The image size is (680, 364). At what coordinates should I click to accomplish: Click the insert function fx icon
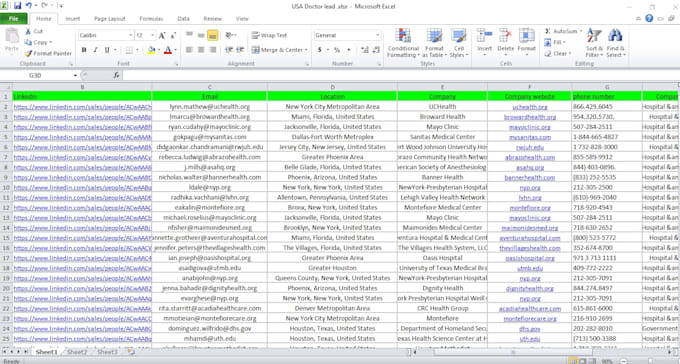(116, 75)
